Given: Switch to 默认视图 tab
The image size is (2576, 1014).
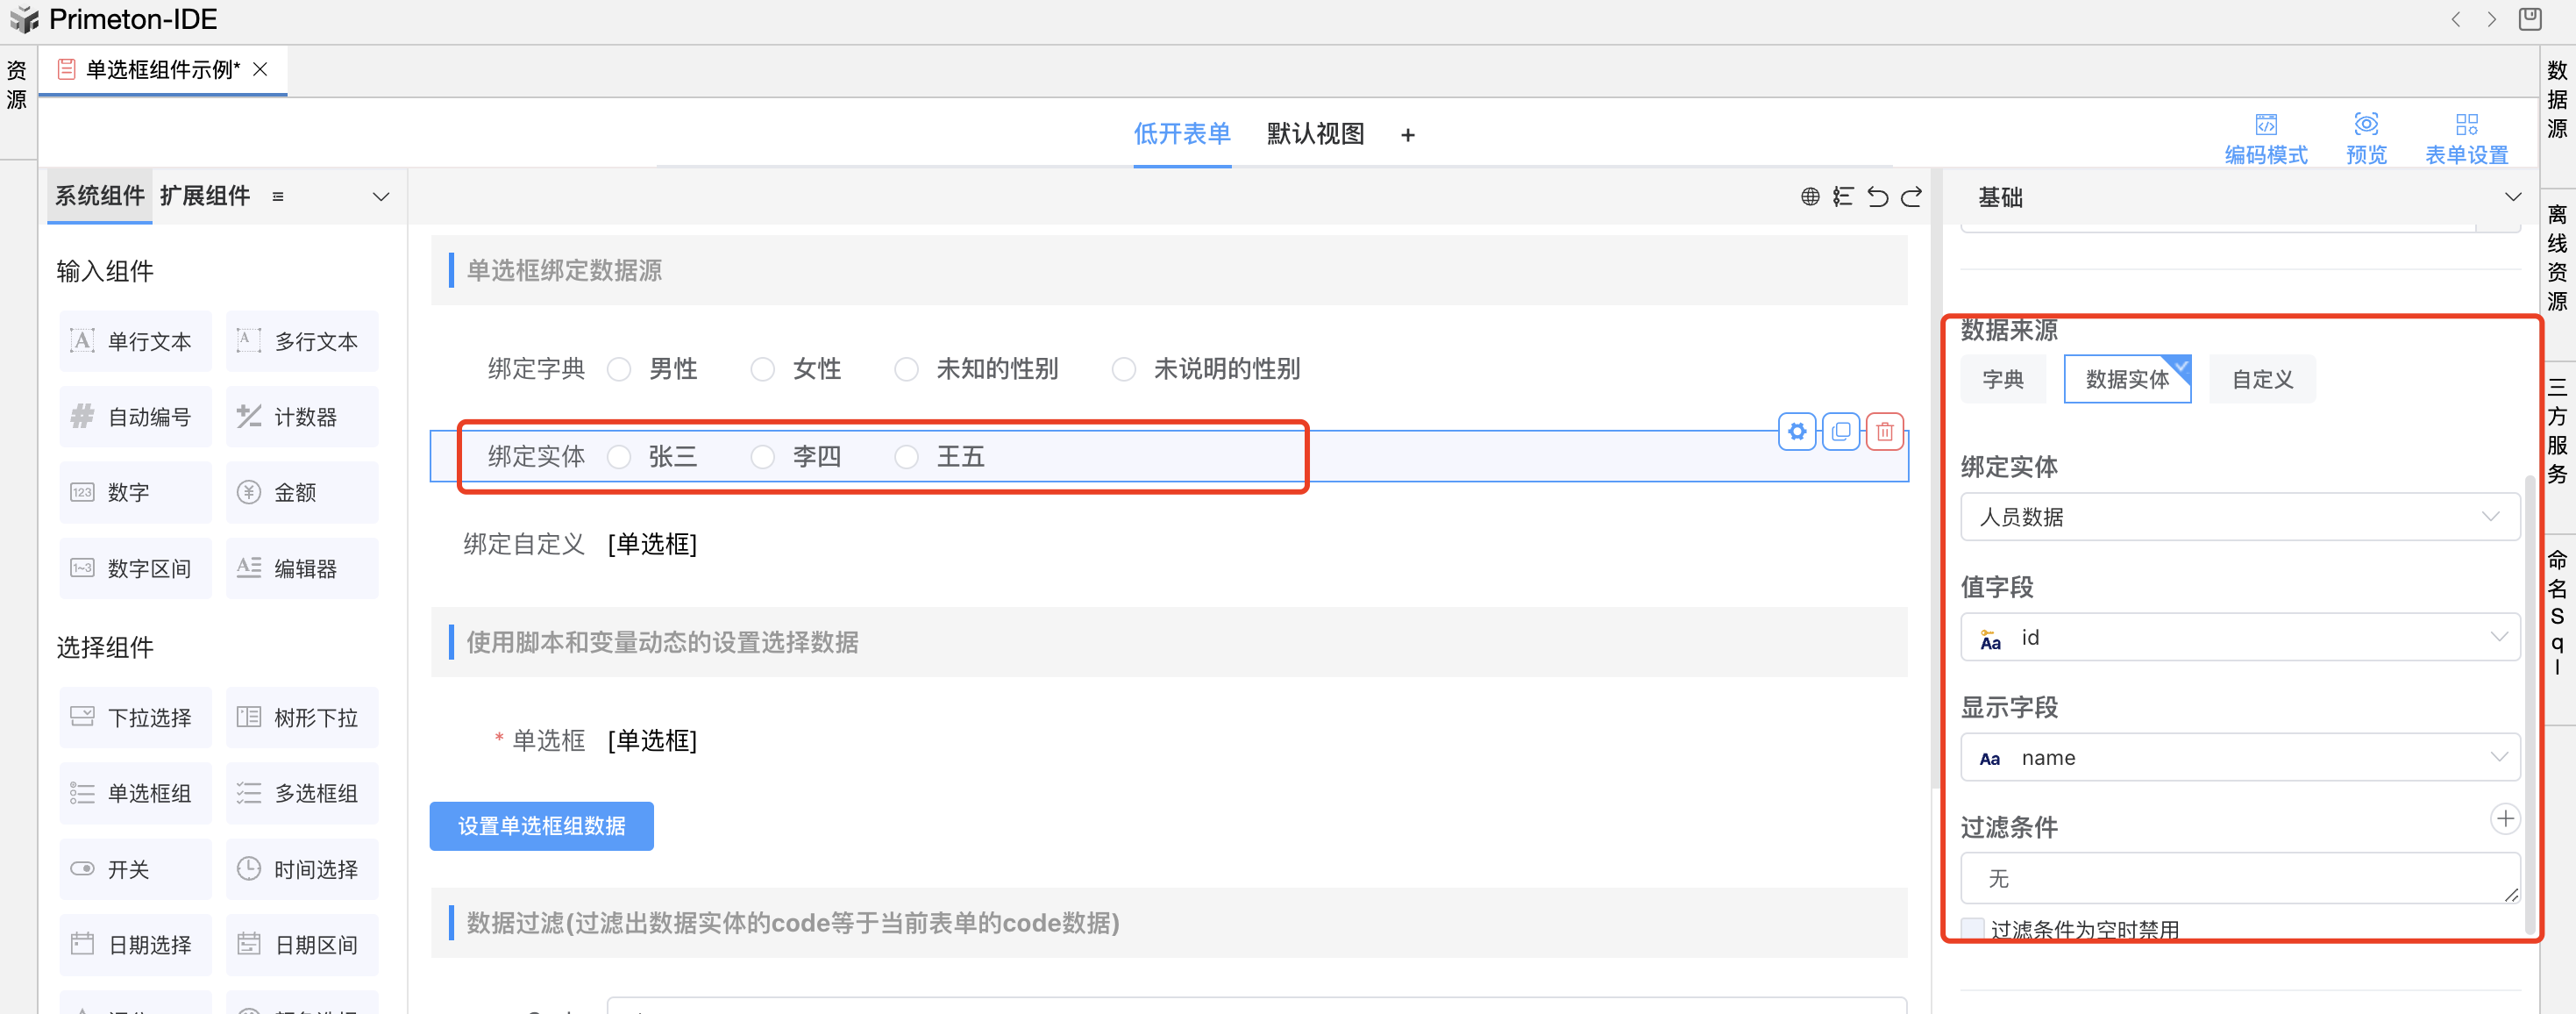Looking at the screenshot, I should pos(1314,134).
